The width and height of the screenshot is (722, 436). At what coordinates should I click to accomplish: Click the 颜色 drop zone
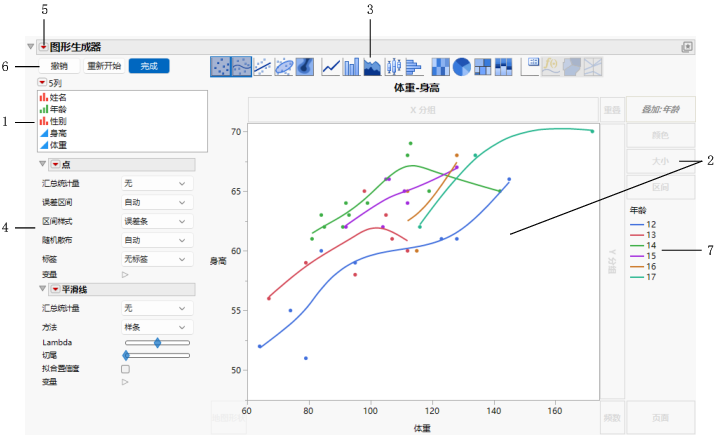[661, 135]
